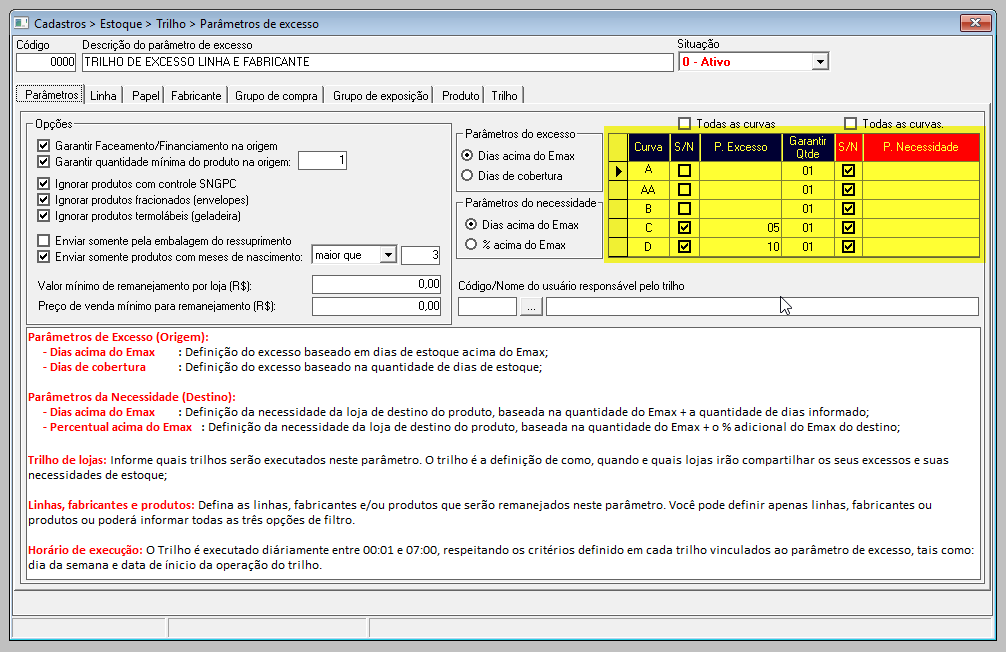The width and height of the screenshot is (1006, 652).
Task: Click Garantir Qtde cell 01 for curve B
Action: (808, 209)
